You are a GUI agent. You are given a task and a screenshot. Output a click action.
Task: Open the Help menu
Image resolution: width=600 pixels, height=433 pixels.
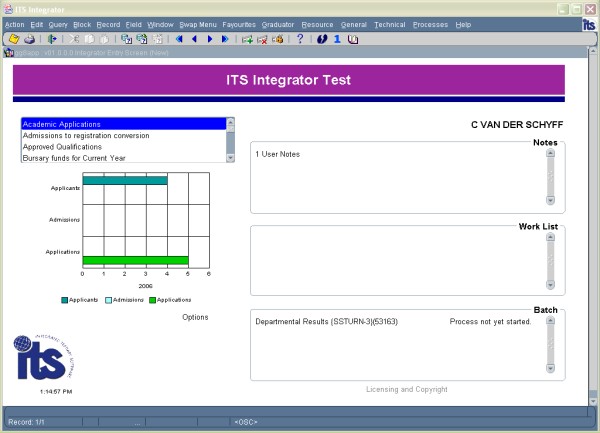tap(463, 25)
